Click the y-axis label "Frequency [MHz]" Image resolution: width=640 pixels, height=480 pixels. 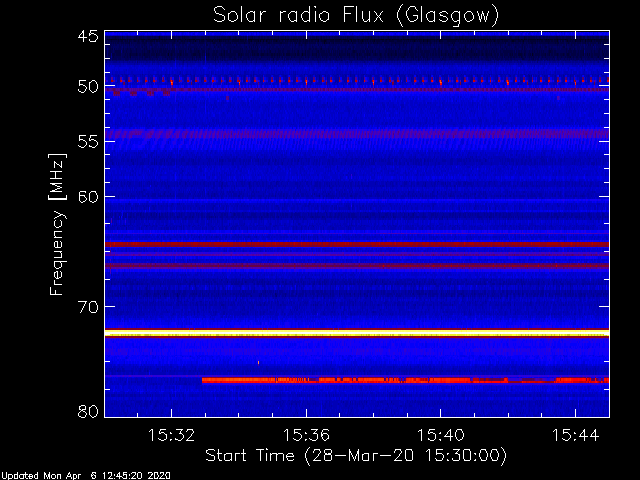click(x=57, y=224)
